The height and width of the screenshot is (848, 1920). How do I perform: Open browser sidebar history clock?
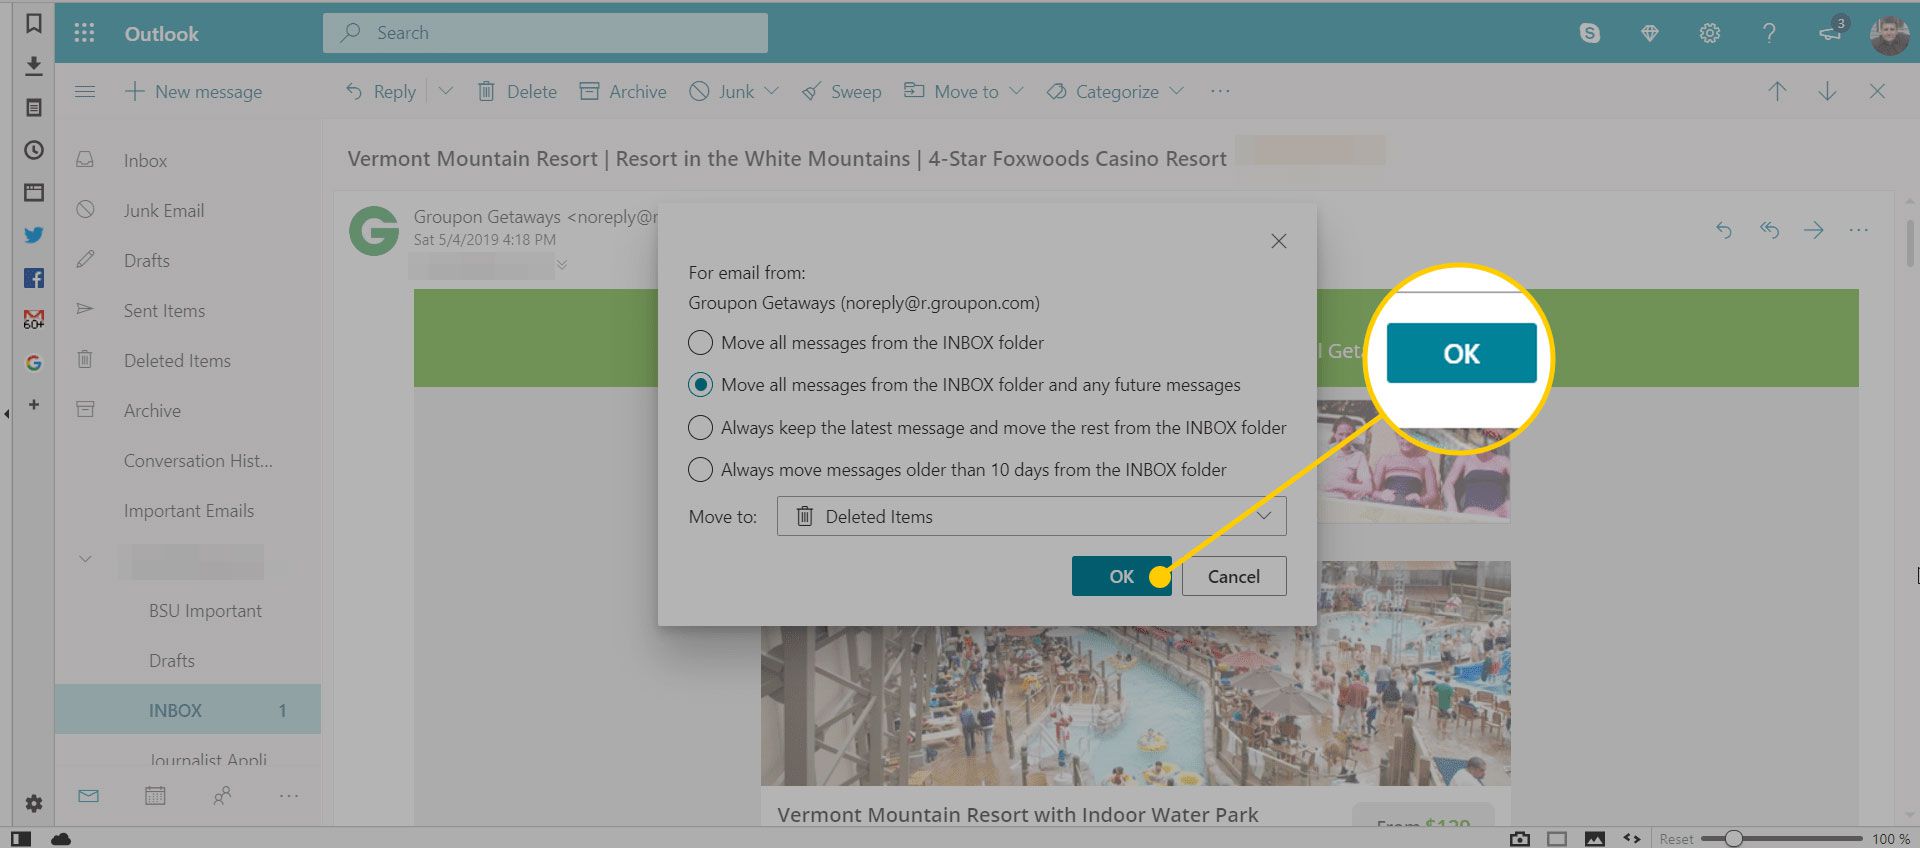point(34,150)
